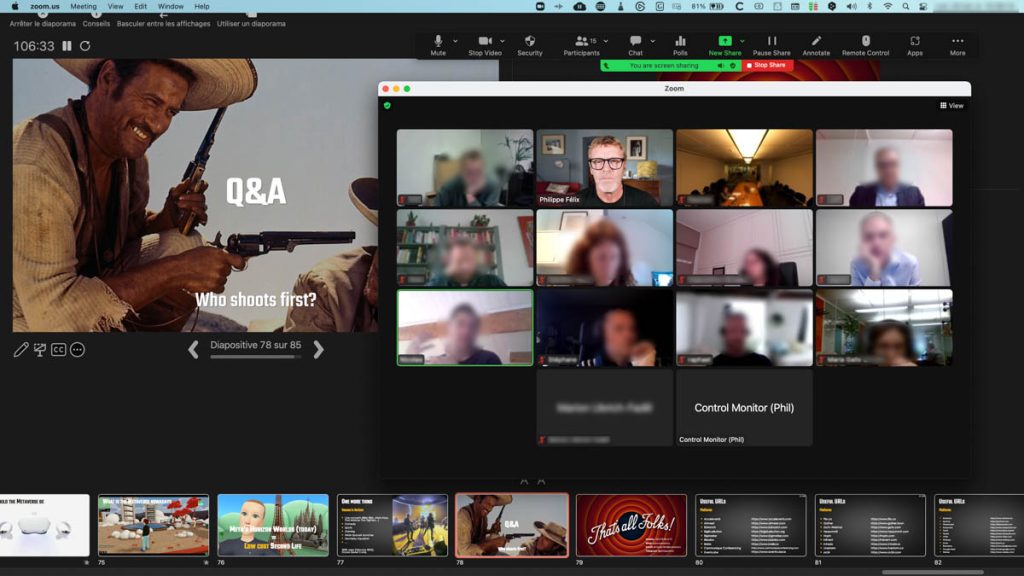The height and width of the screenshot is (576, 1024).
Task: Click the battery indicator in menu bar
Action: click(x=716, y=6)
